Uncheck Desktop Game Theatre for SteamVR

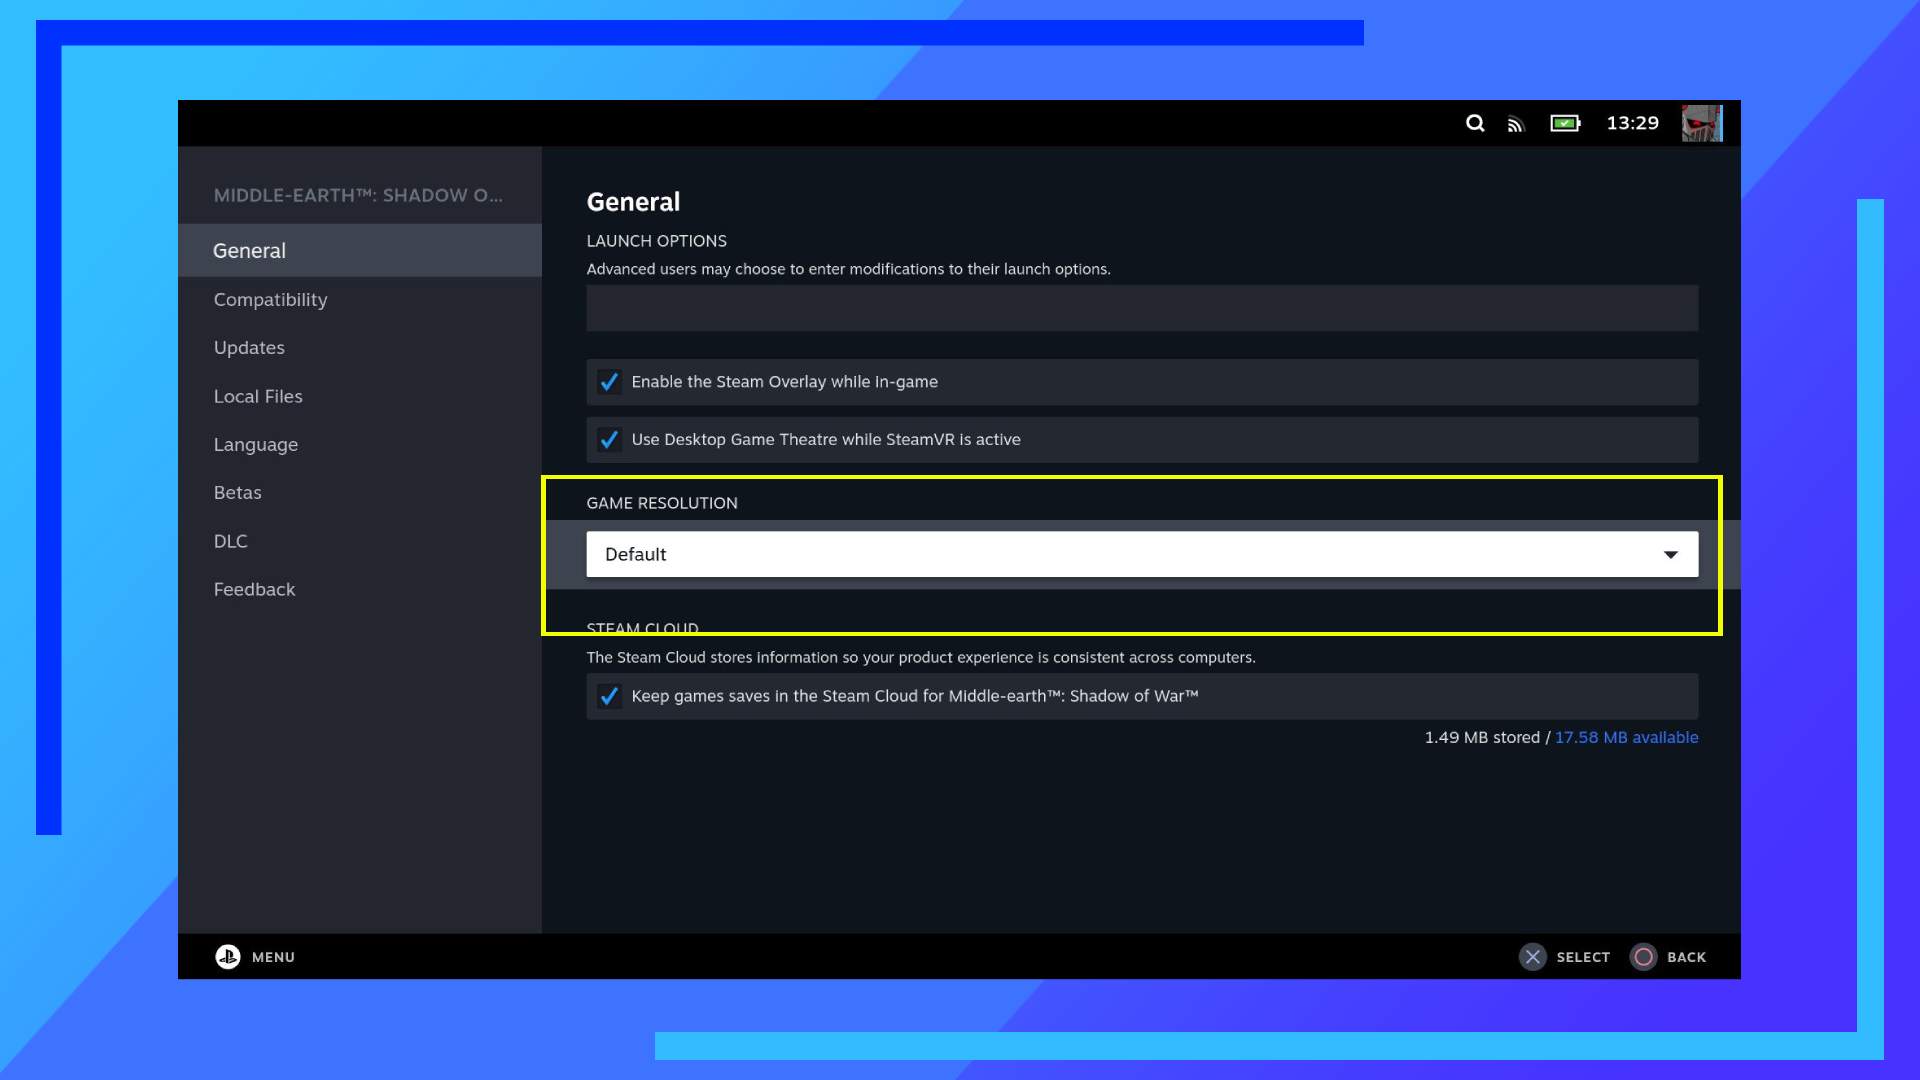[609, 440]
